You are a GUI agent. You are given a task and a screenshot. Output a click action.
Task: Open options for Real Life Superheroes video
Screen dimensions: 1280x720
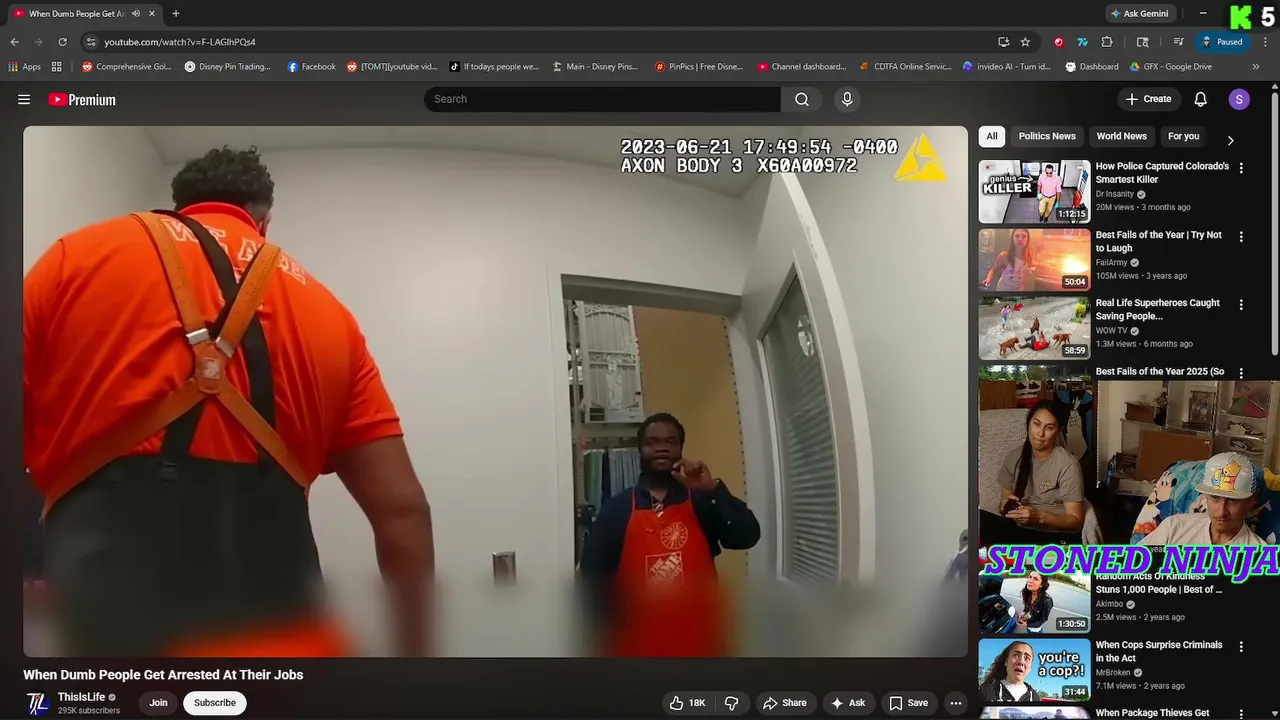(1241, 305)
